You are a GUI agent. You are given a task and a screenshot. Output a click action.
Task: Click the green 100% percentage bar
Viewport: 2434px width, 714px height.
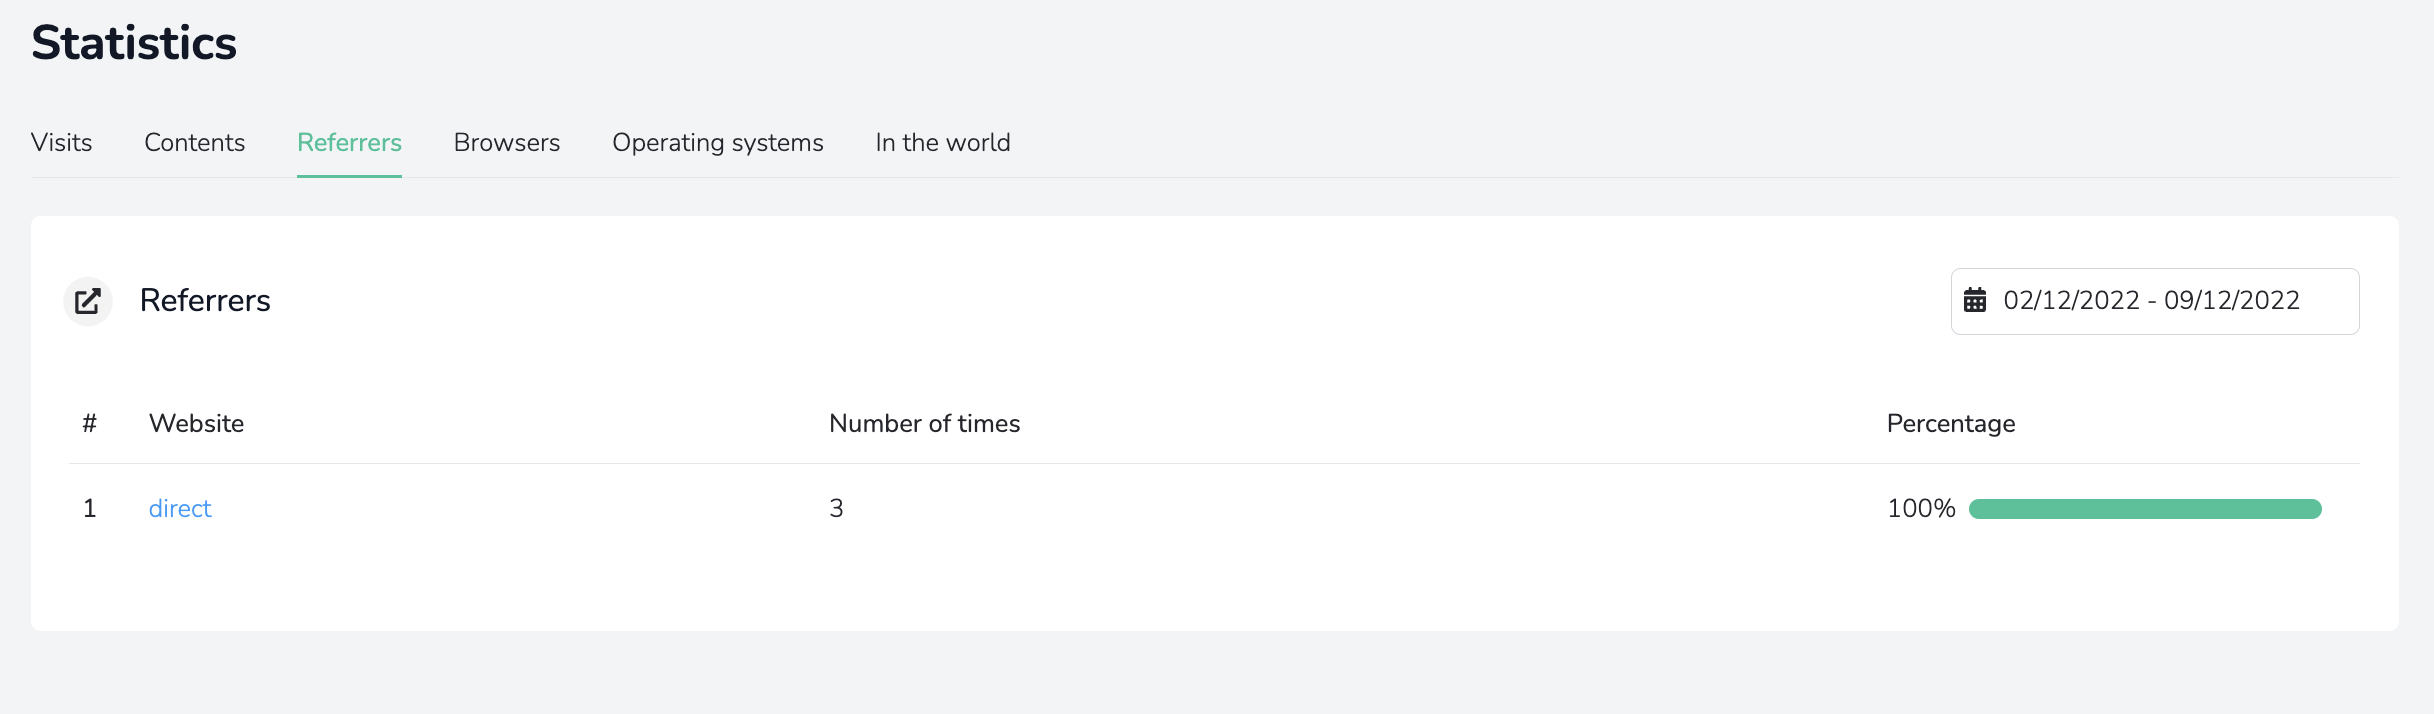point(2145,509)
